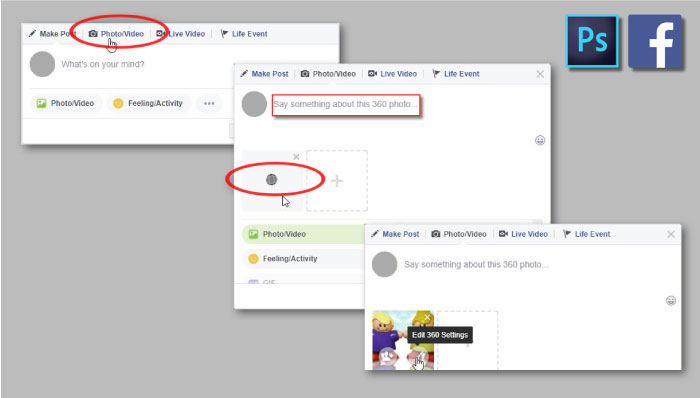Open Life Event tab in middle composer
The height and width of the screenshot is (398, 700).
[456, 74]
